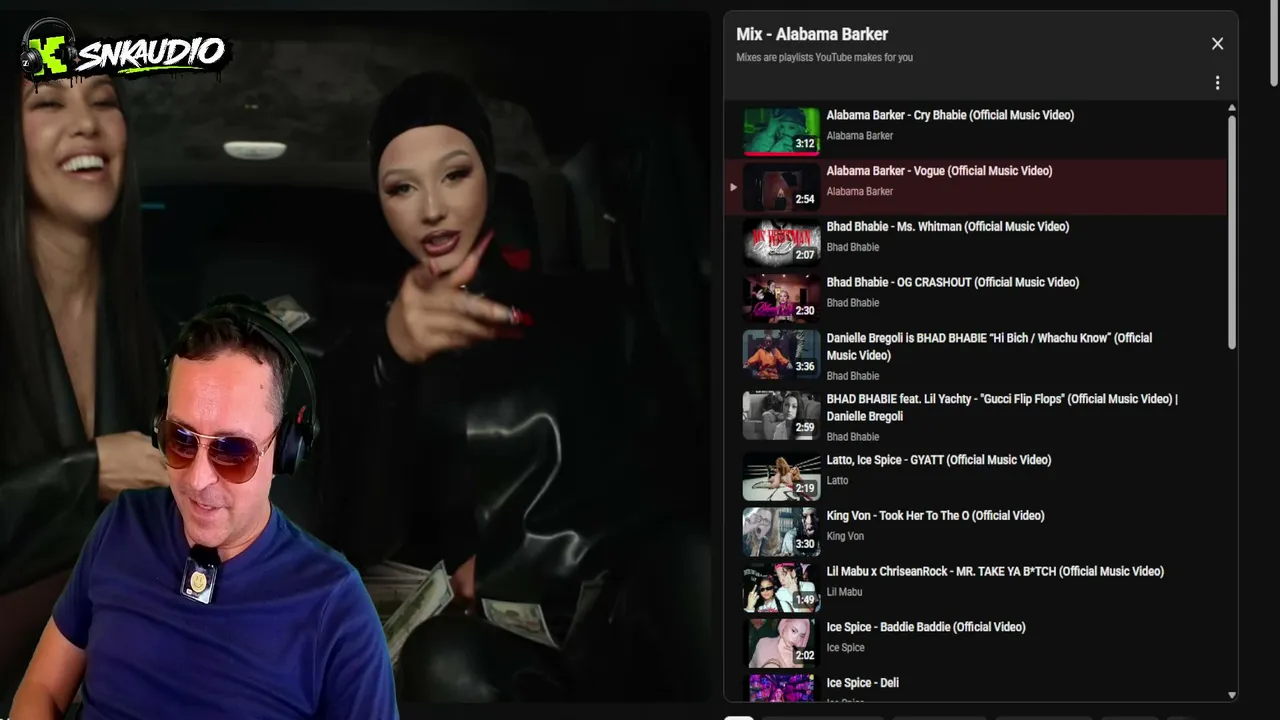The height and width of the screenshot is (720, 1280).
Task: Play 'Bhad Bhabie - Ms. Whitman' title
Action: coord(947,227)
